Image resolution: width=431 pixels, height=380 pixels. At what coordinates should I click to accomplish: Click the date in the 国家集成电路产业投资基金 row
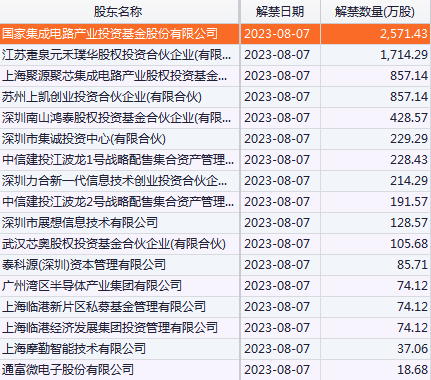click(277, 34)
